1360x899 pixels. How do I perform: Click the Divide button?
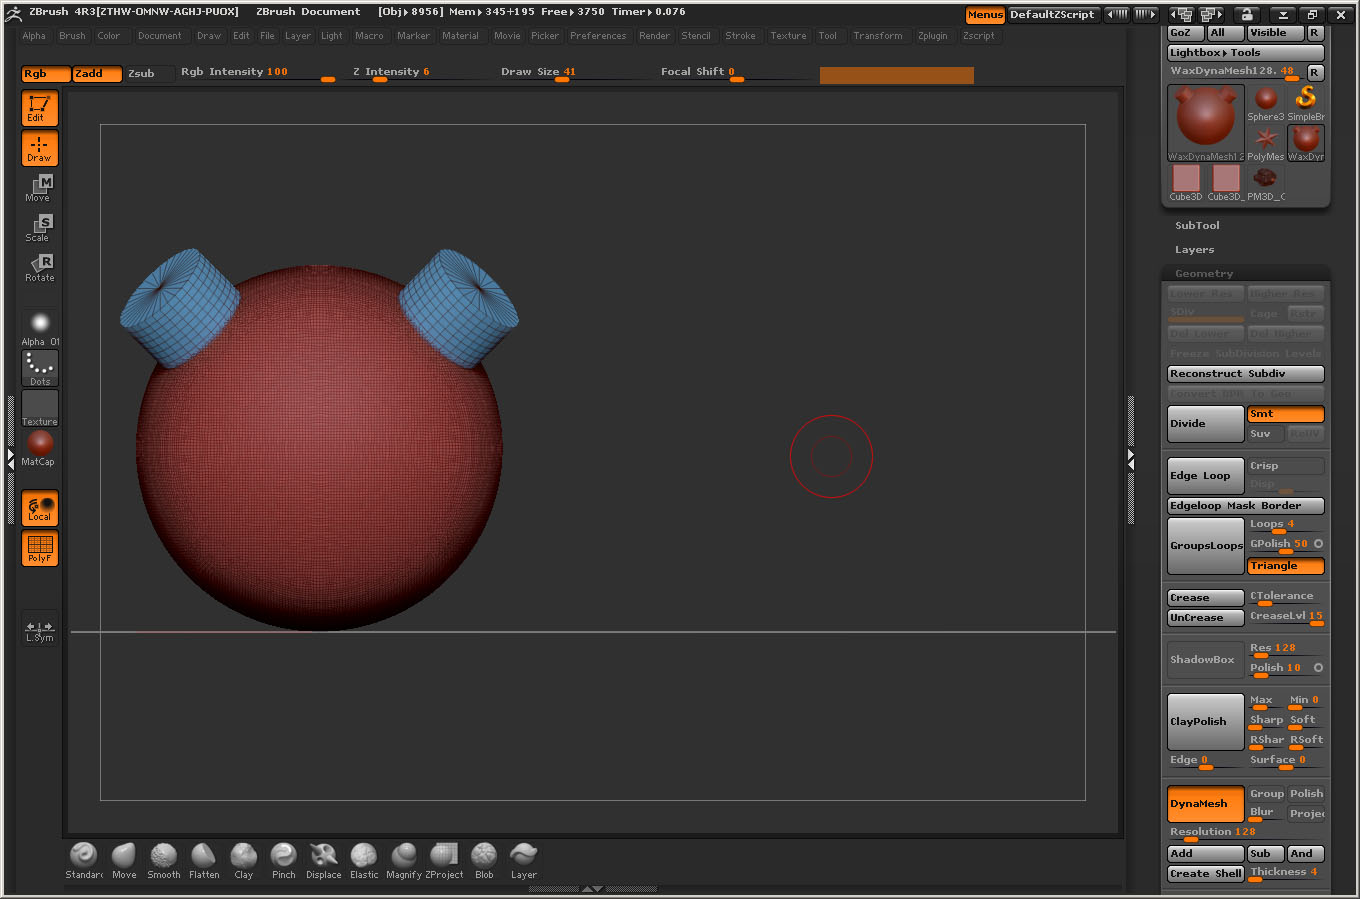coord(1206,424)
